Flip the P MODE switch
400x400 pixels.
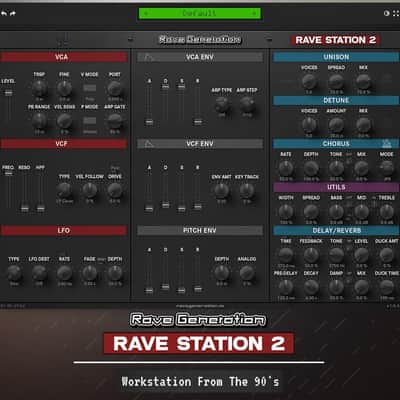click(89, 120)
